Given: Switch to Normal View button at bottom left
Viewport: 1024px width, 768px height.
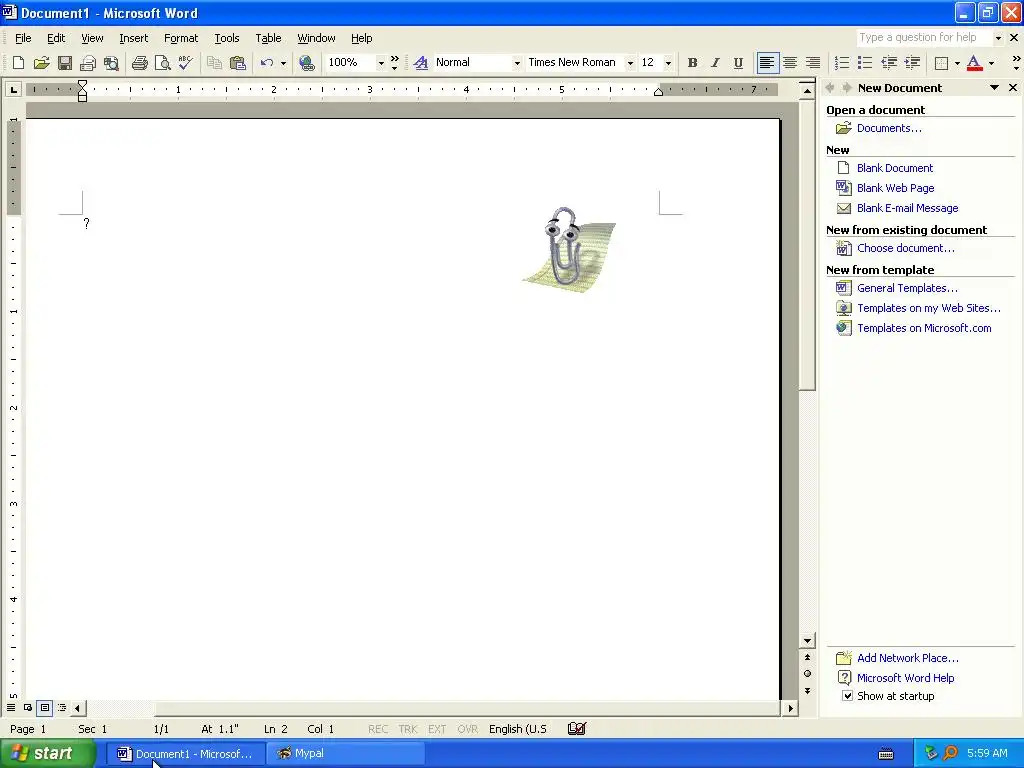Looking at the screenshot, I should (11, 707).
